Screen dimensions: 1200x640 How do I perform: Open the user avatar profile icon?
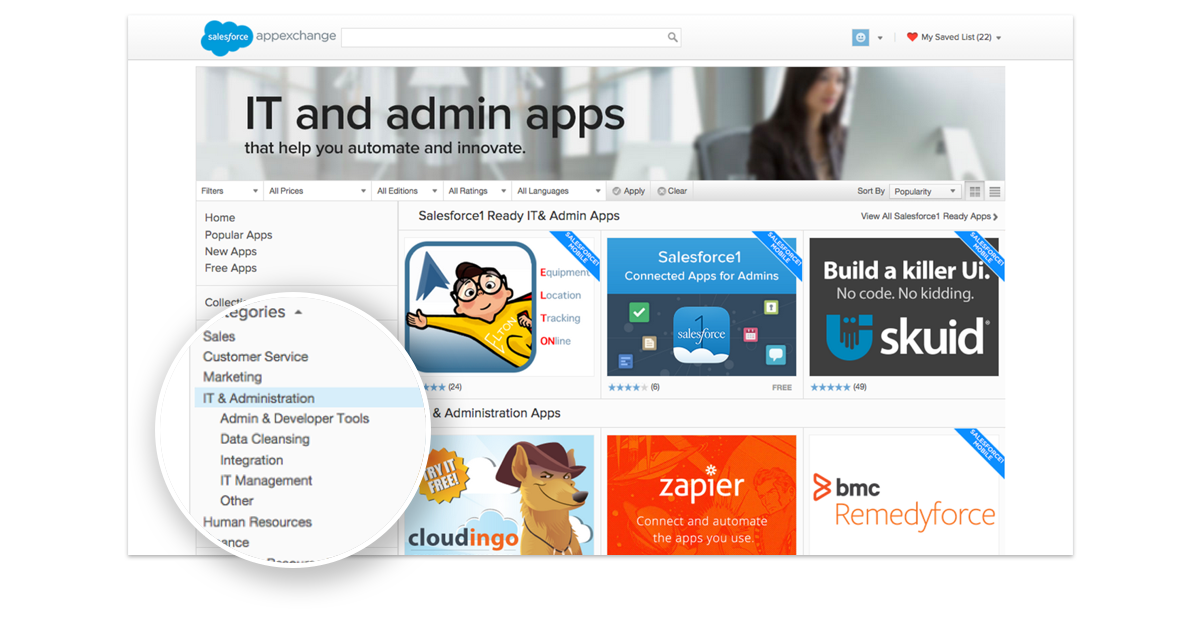point(860,38)
